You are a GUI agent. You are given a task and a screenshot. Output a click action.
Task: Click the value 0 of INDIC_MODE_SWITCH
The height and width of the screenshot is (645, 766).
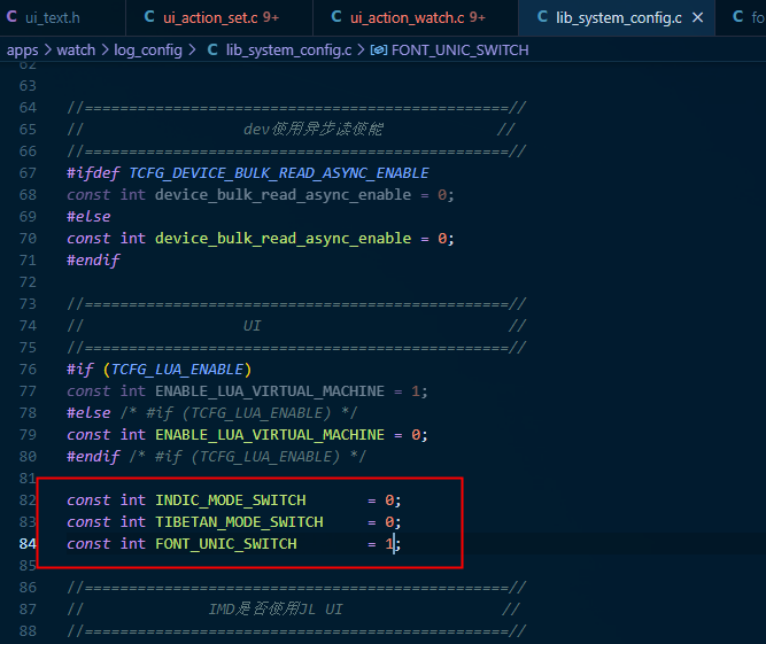tap(389, 500)
